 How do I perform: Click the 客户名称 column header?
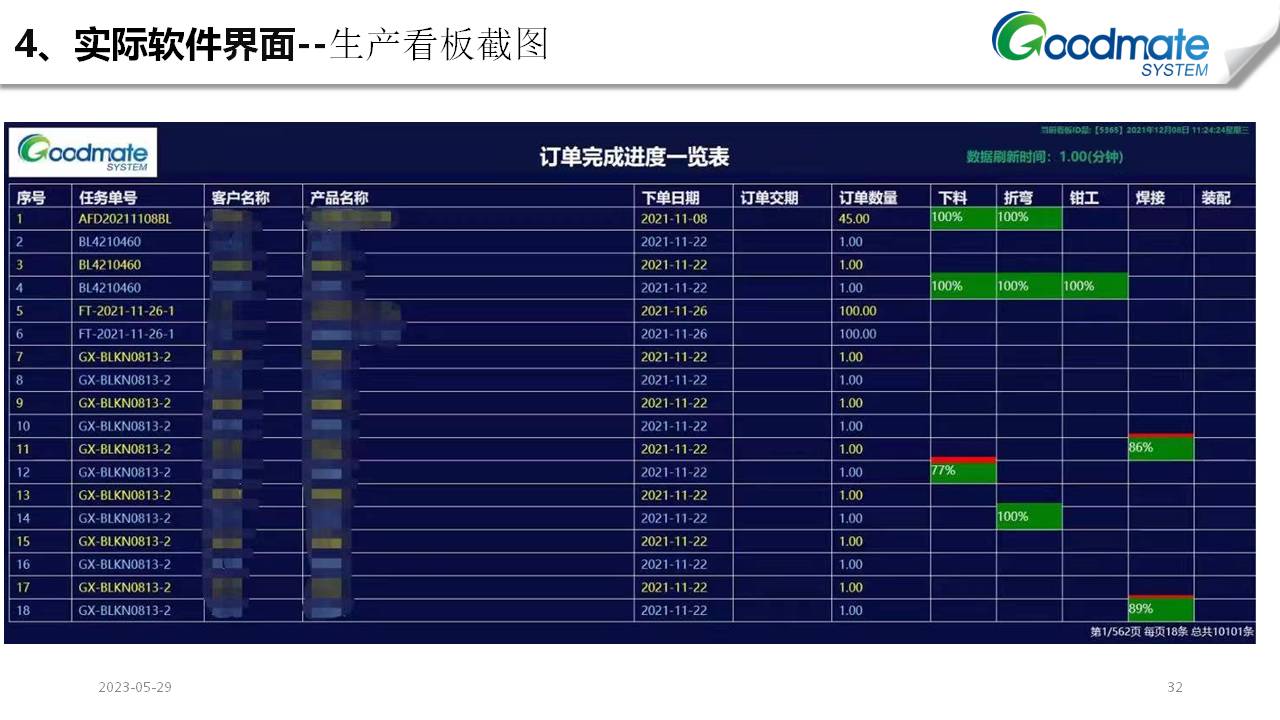241,198
